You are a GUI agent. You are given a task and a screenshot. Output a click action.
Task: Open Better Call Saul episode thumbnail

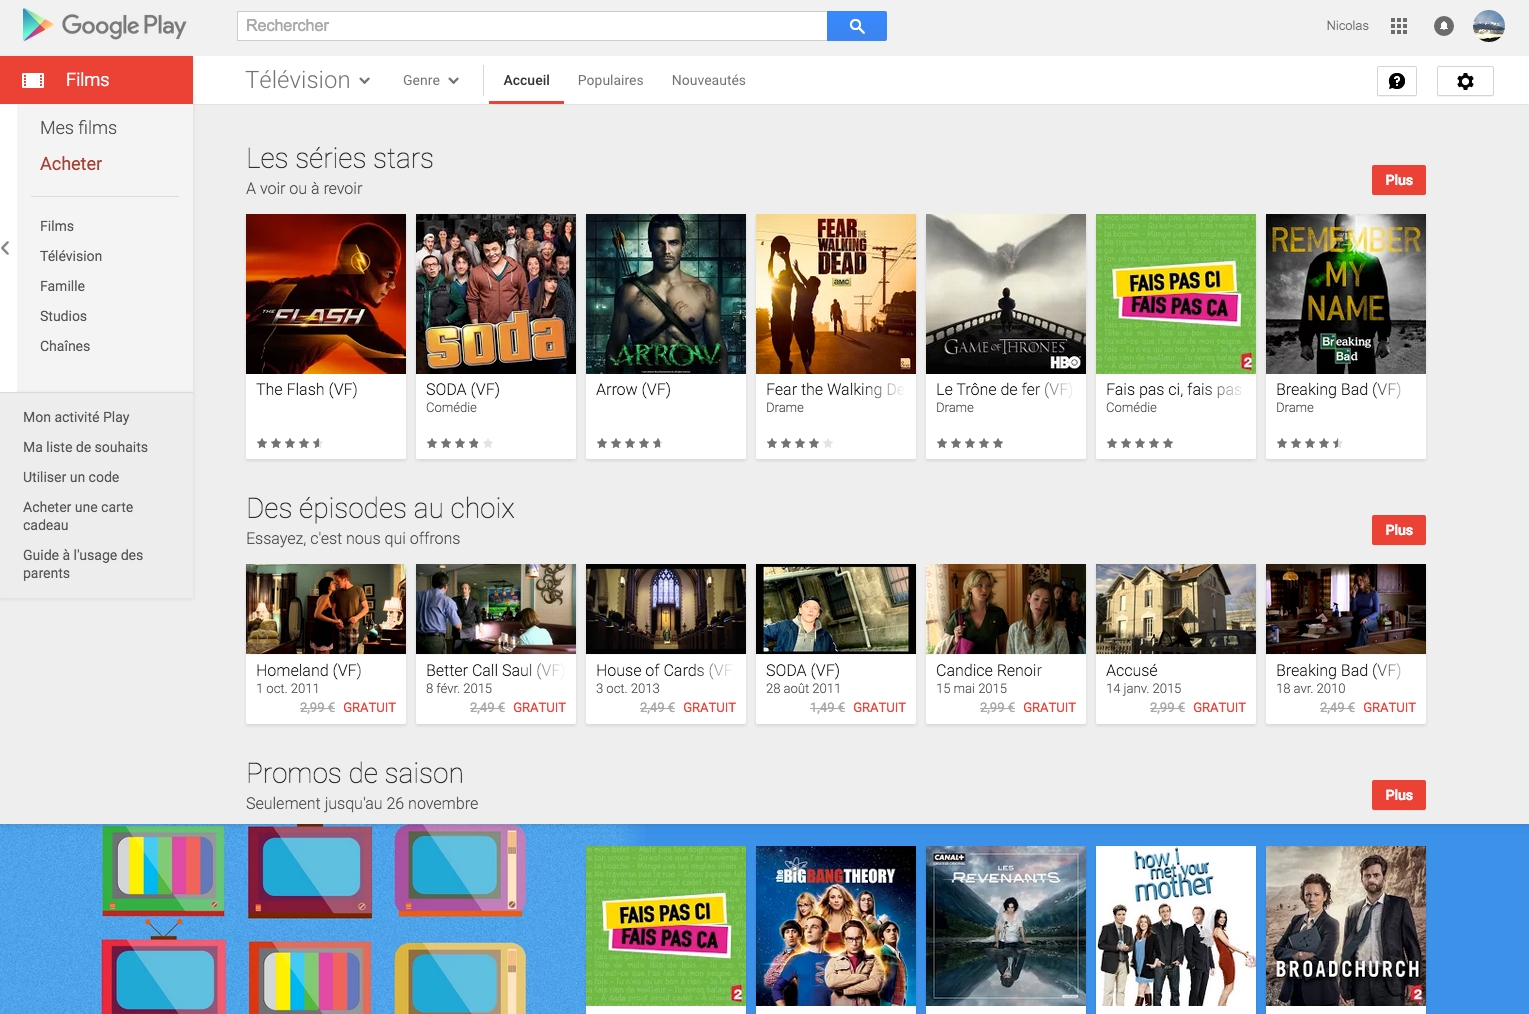point(496,609)
